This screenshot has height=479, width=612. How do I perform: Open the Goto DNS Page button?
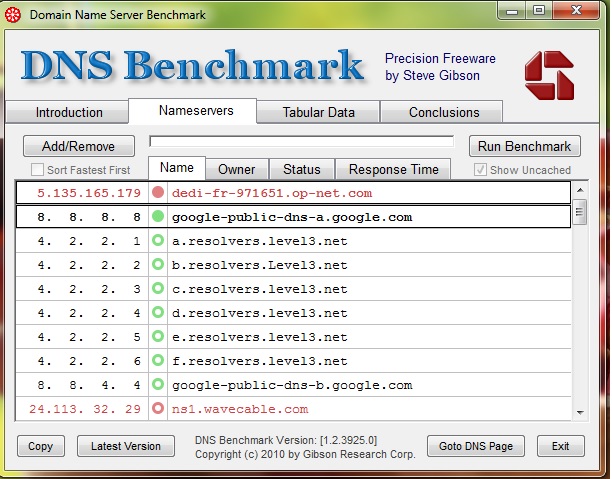[475, 446]
